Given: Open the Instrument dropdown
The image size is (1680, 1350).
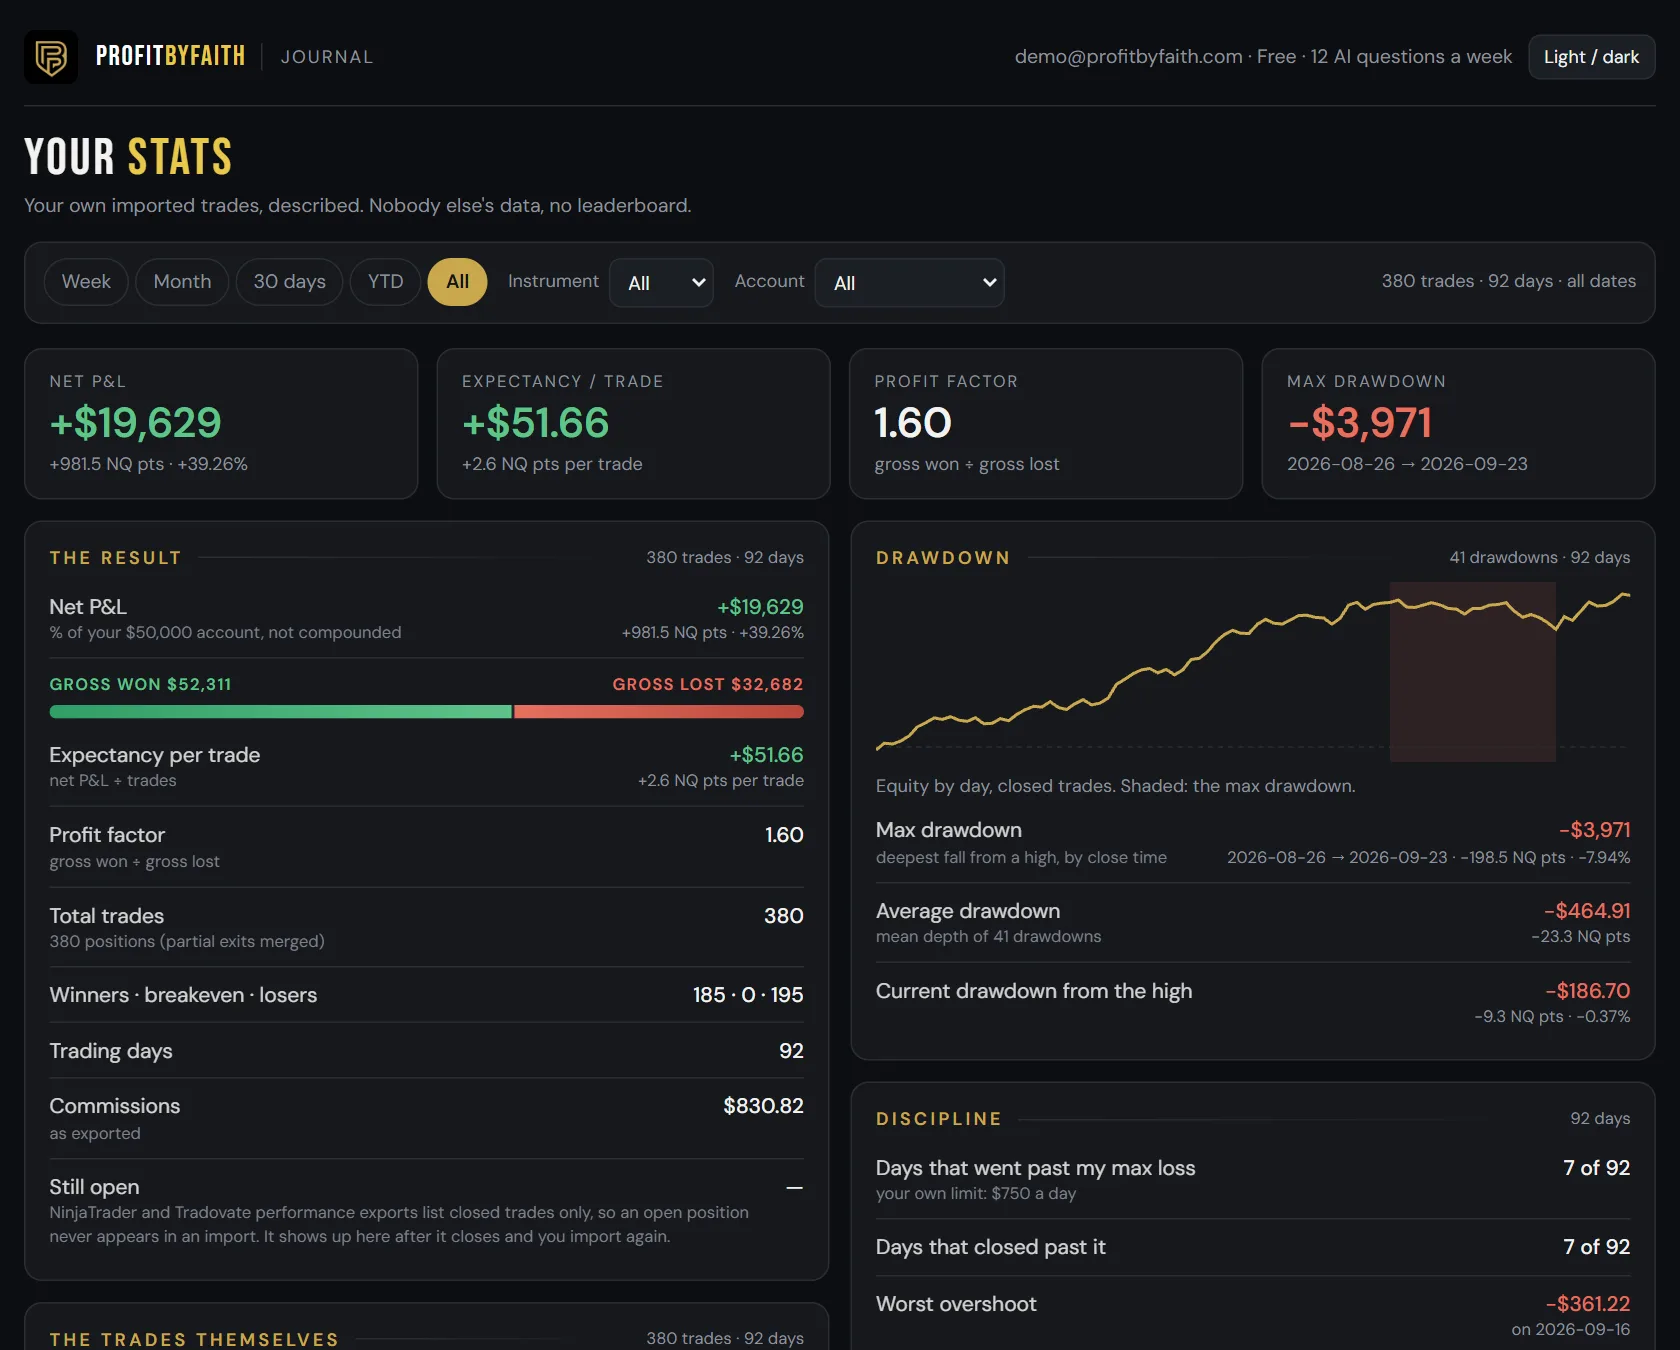Looking at the screenshot, I should (x=661, y=283).
